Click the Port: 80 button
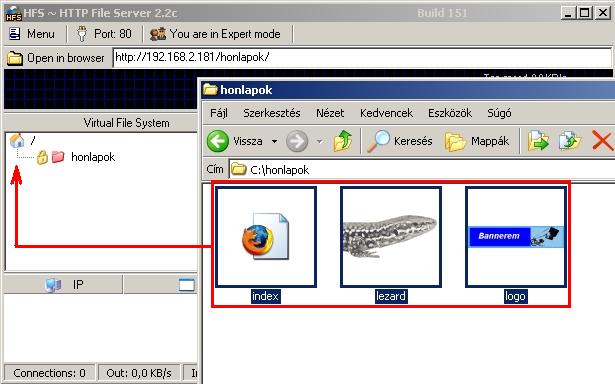This screenshot has width=615, height=384. pos(104,34)
